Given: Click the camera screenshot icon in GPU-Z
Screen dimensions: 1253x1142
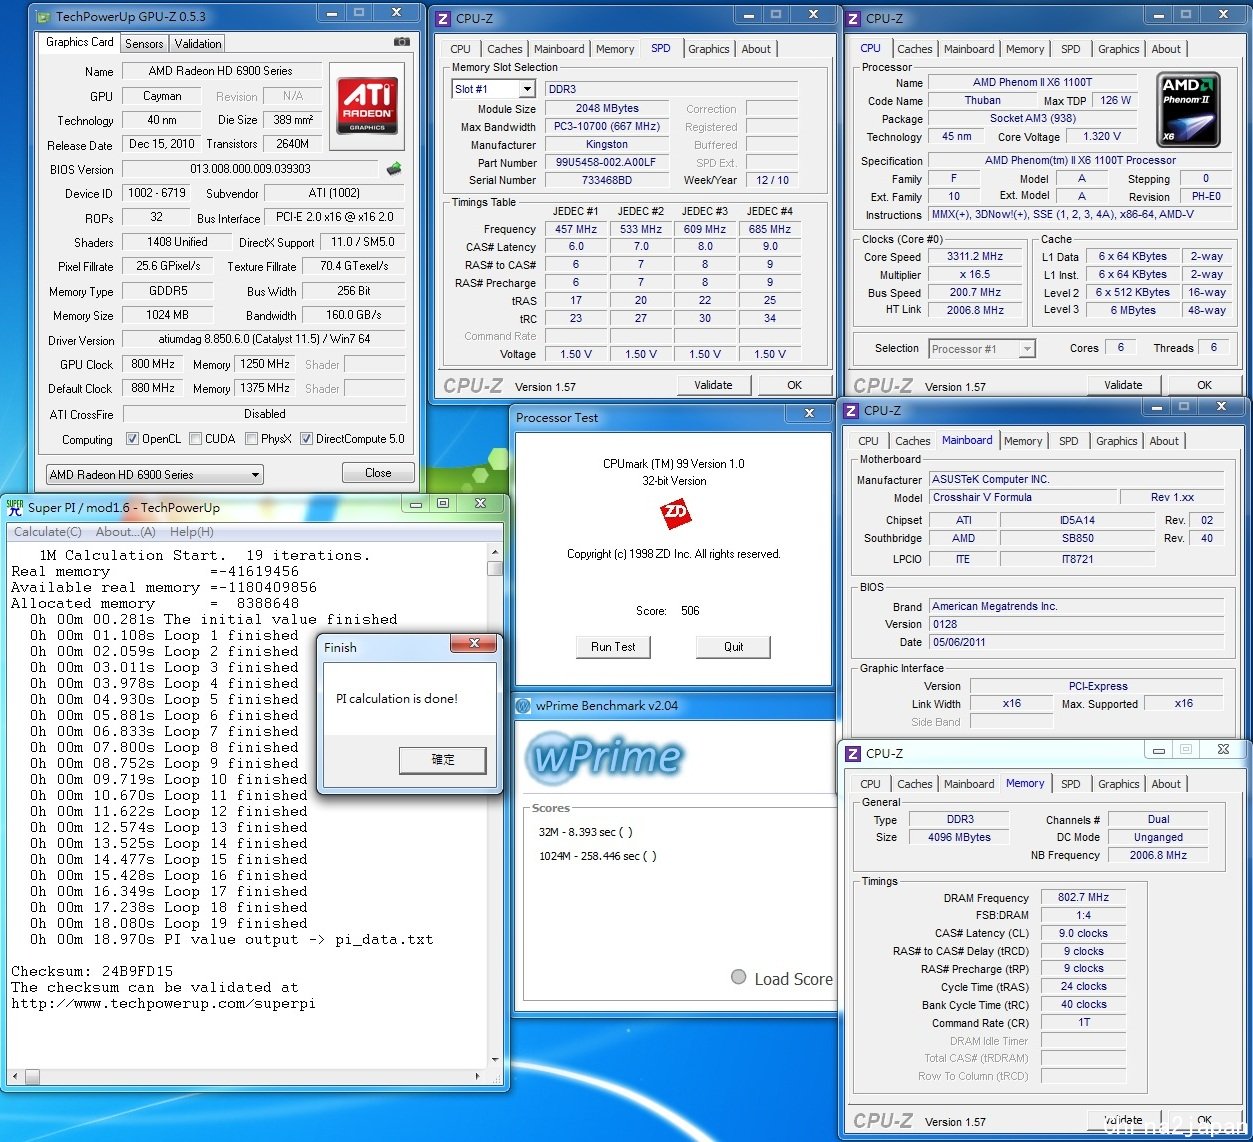Looking at the screenshot, I should [x=401, y=42].
